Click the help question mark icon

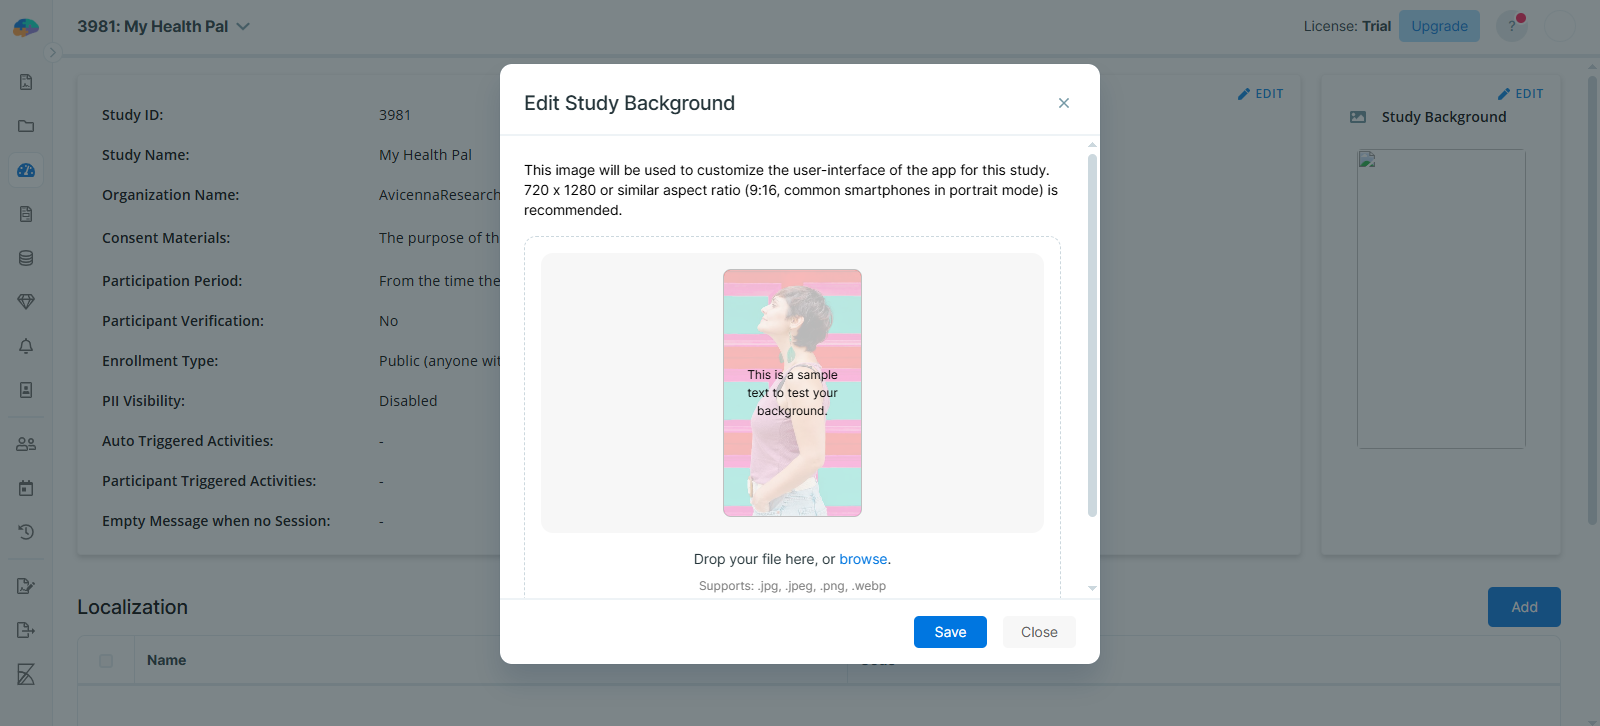point(1511,26)
